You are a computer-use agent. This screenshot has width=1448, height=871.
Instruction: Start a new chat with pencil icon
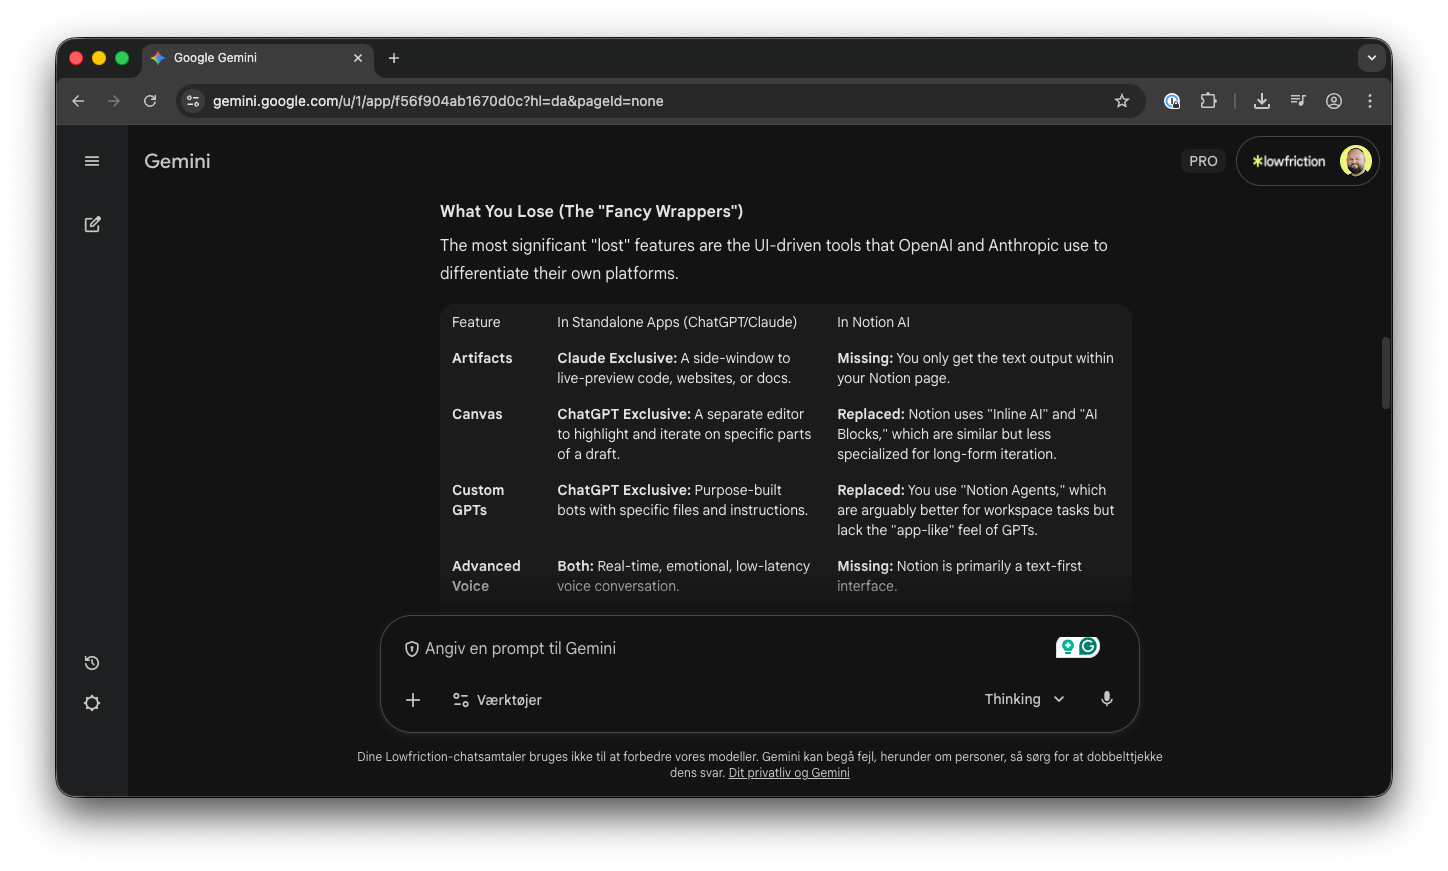[92, 224]
